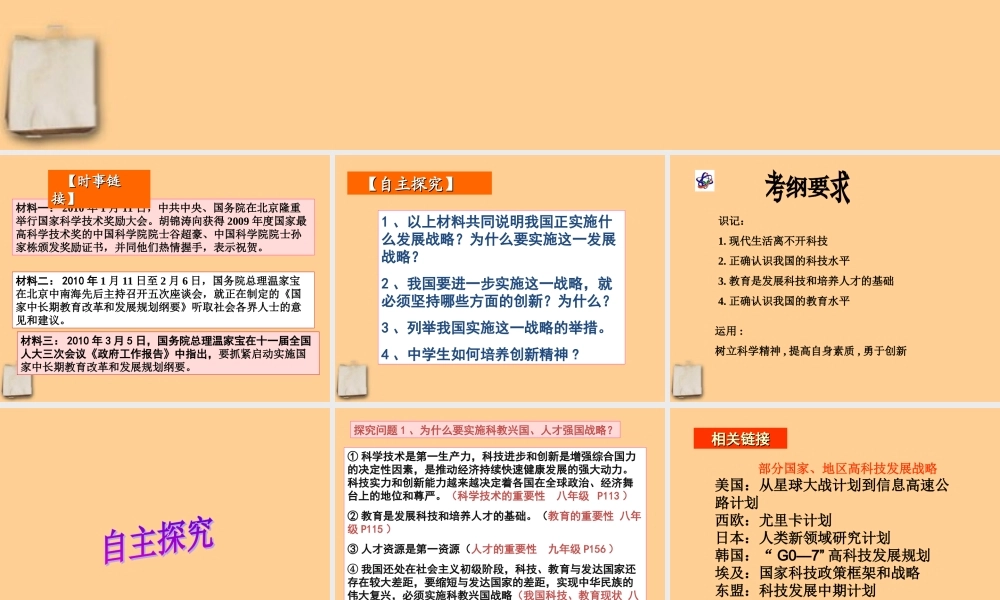This screenshot has width=1000, height=600.
Task: Click item 3. 教育是发展科技和培养人才的基础
Action: [x=805, y=281]
